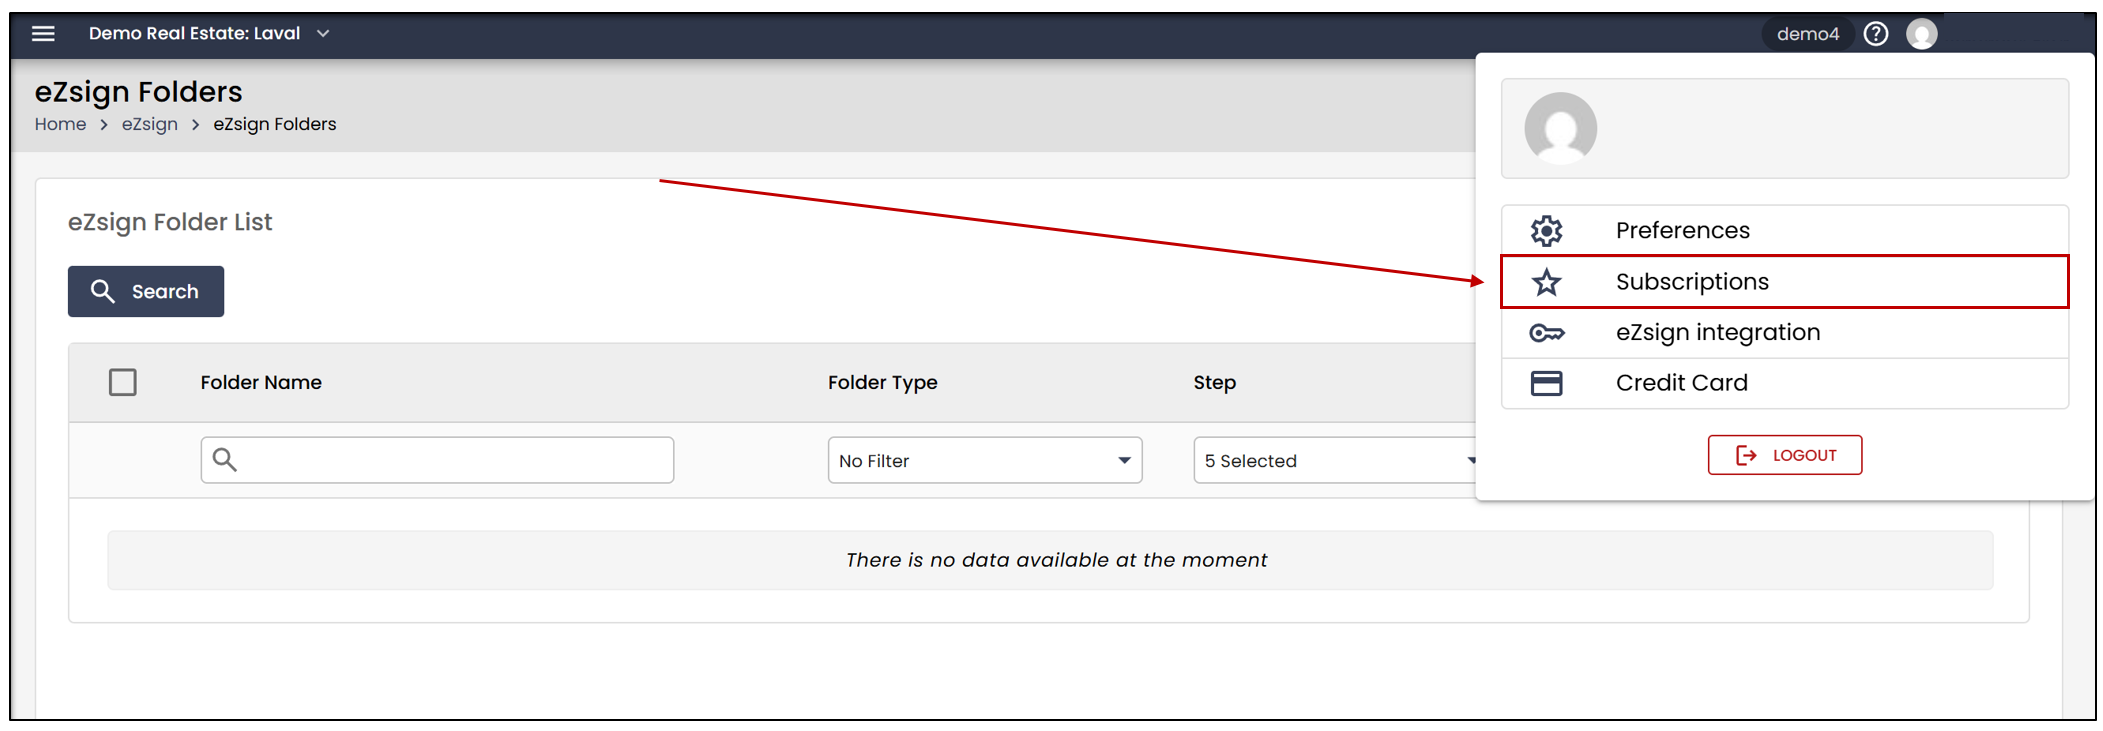
Task: Open the Folder Type No Filter dropdown
Action: [985, 460]
